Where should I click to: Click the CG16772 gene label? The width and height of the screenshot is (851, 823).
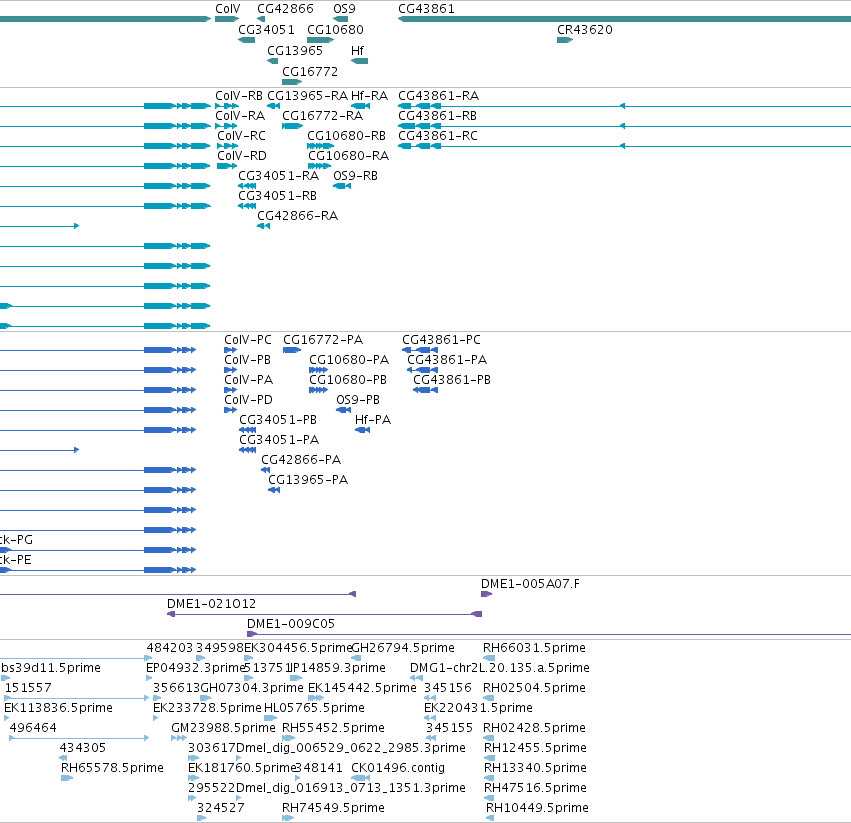click(x=310, y=72)
